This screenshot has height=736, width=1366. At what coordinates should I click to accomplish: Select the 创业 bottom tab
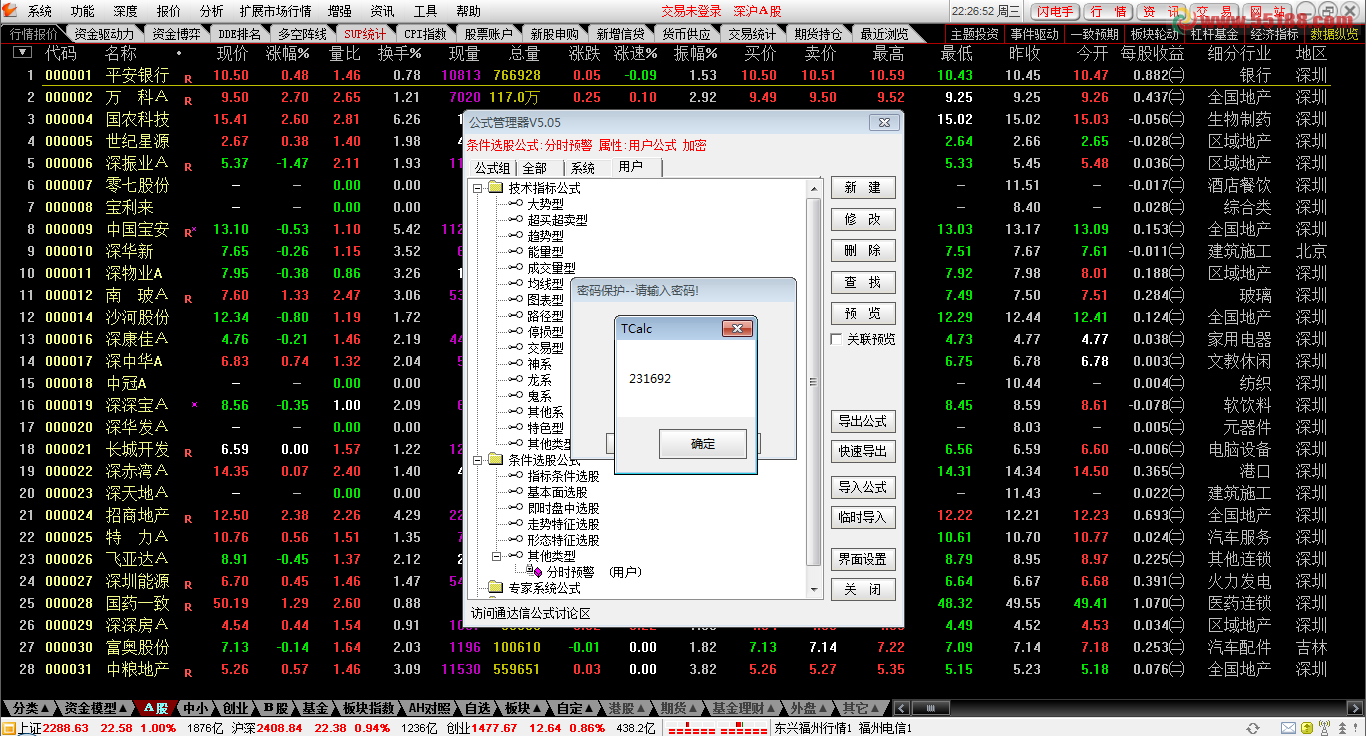click(x=235, y=708)
